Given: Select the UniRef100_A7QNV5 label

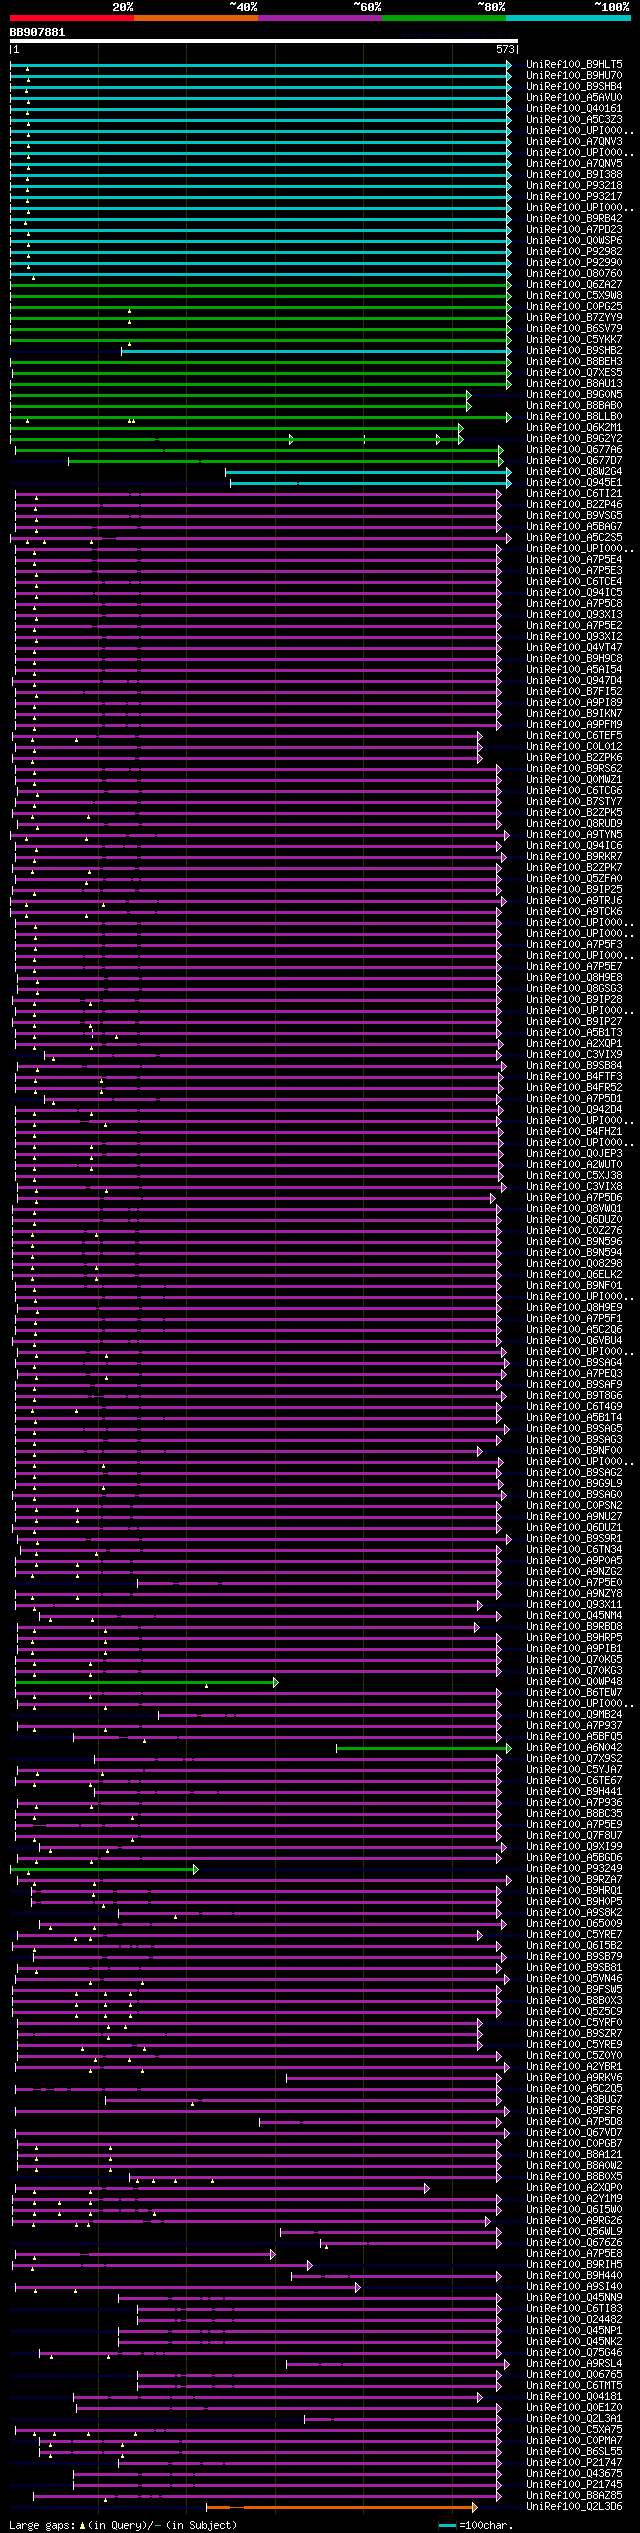Looking at the screenshot, I should (574, 164).
